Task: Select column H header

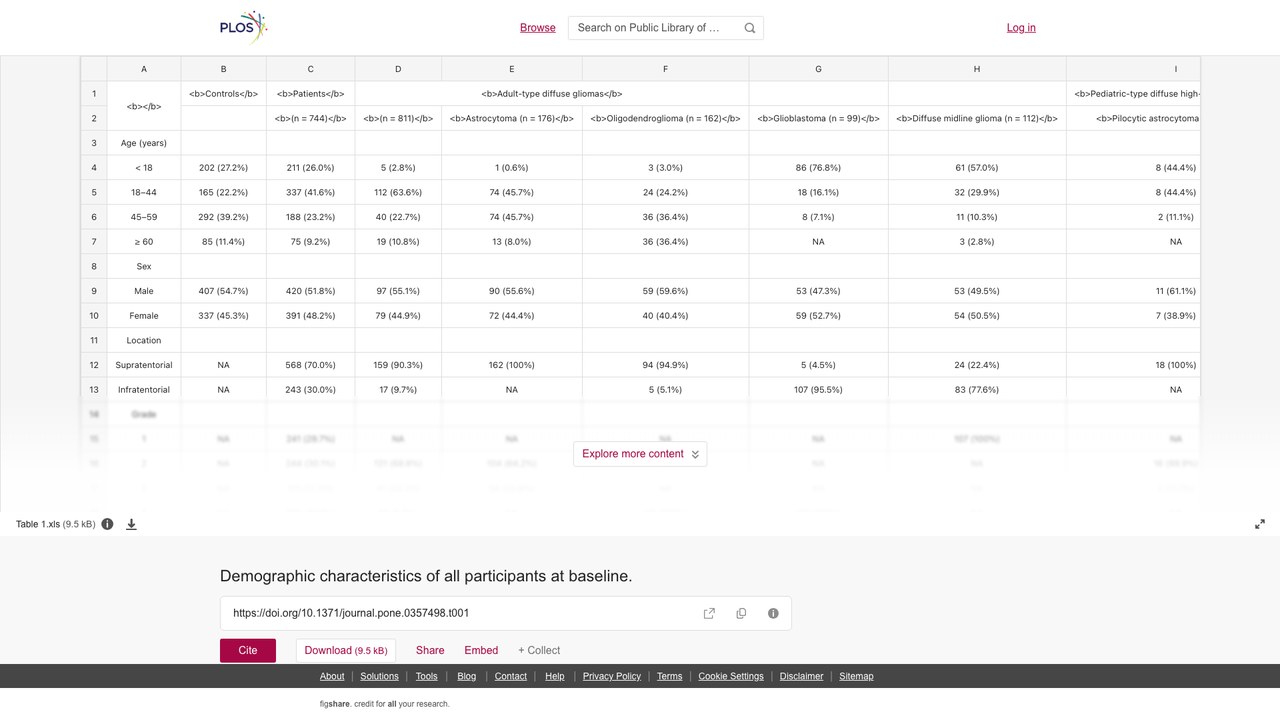Action: pos(977,69)
